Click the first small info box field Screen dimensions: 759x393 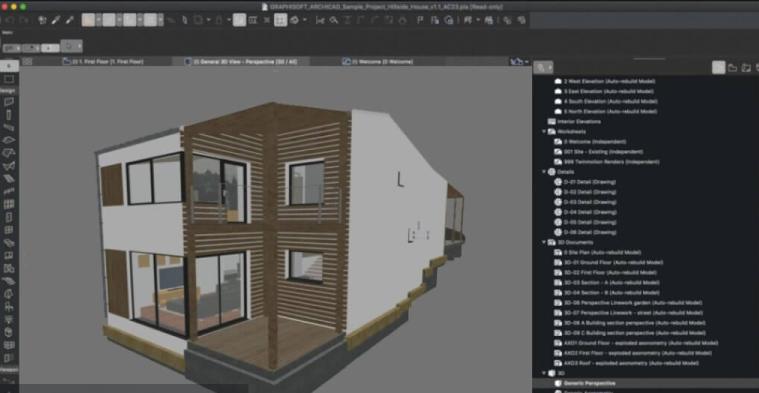pos(11,48)
